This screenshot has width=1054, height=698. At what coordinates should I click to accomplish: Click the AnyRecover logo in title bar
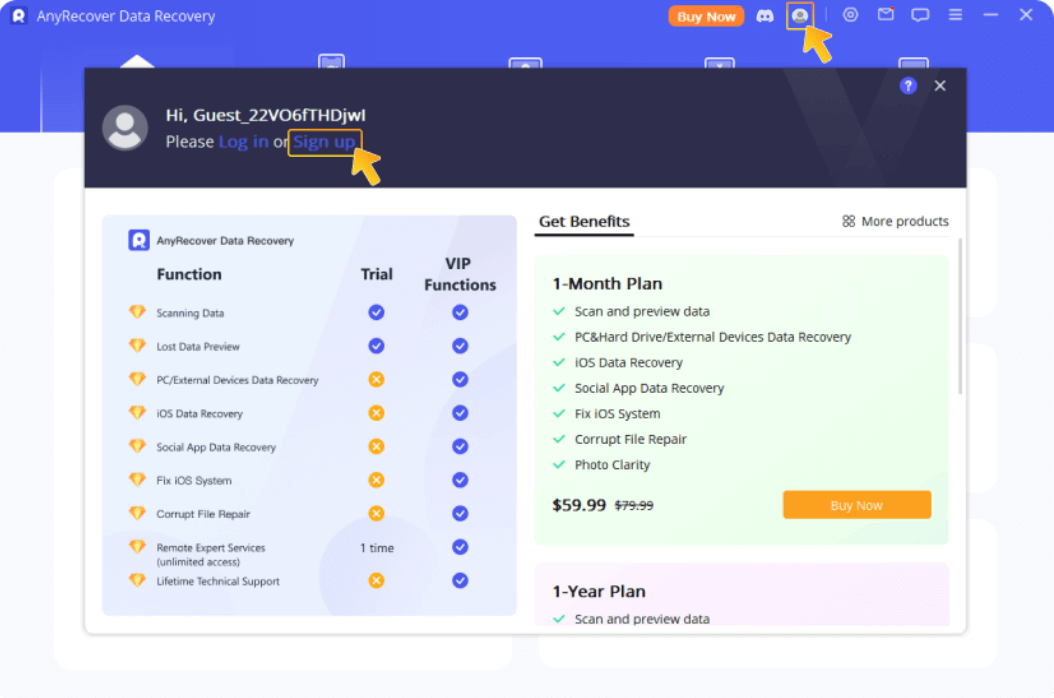point(17,16)
